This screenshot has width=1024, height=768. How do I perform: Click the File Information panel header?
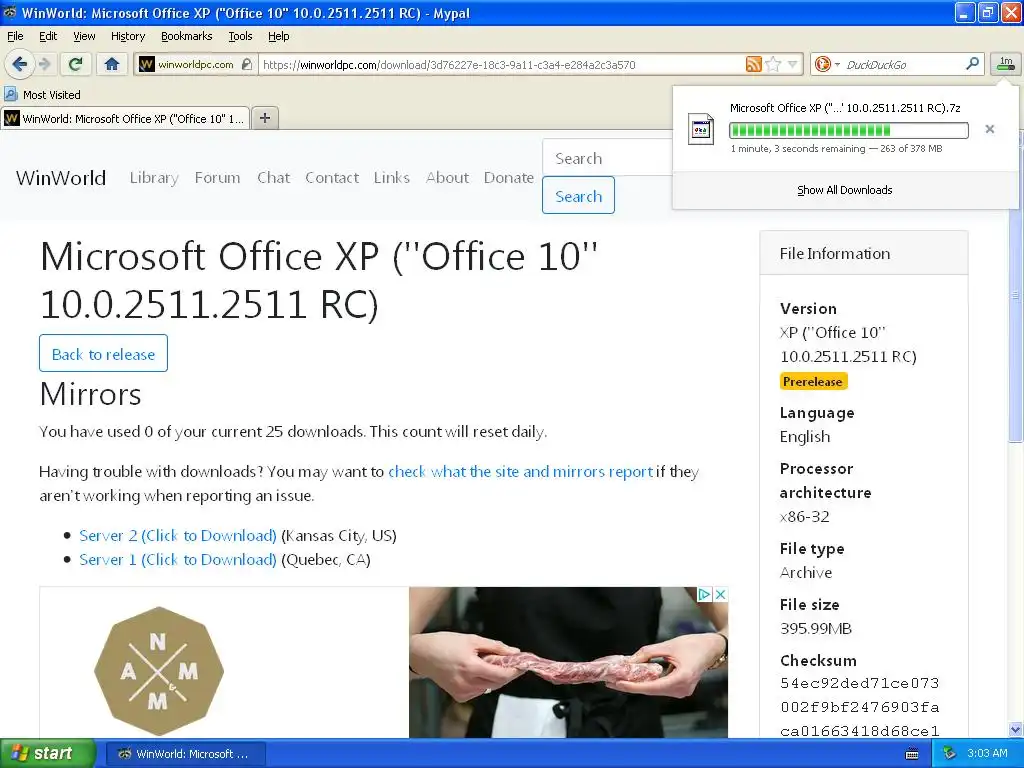click(863, 253)
